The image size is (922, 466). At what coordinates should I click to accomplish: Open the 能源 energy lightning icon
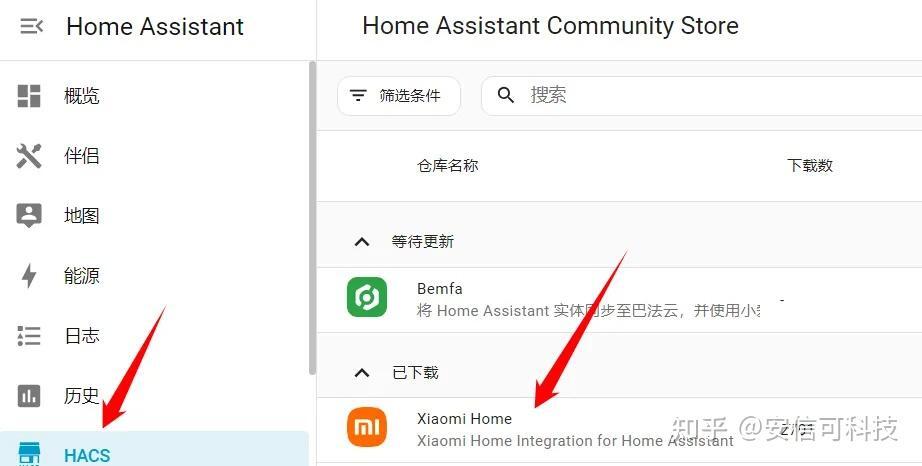29,276
